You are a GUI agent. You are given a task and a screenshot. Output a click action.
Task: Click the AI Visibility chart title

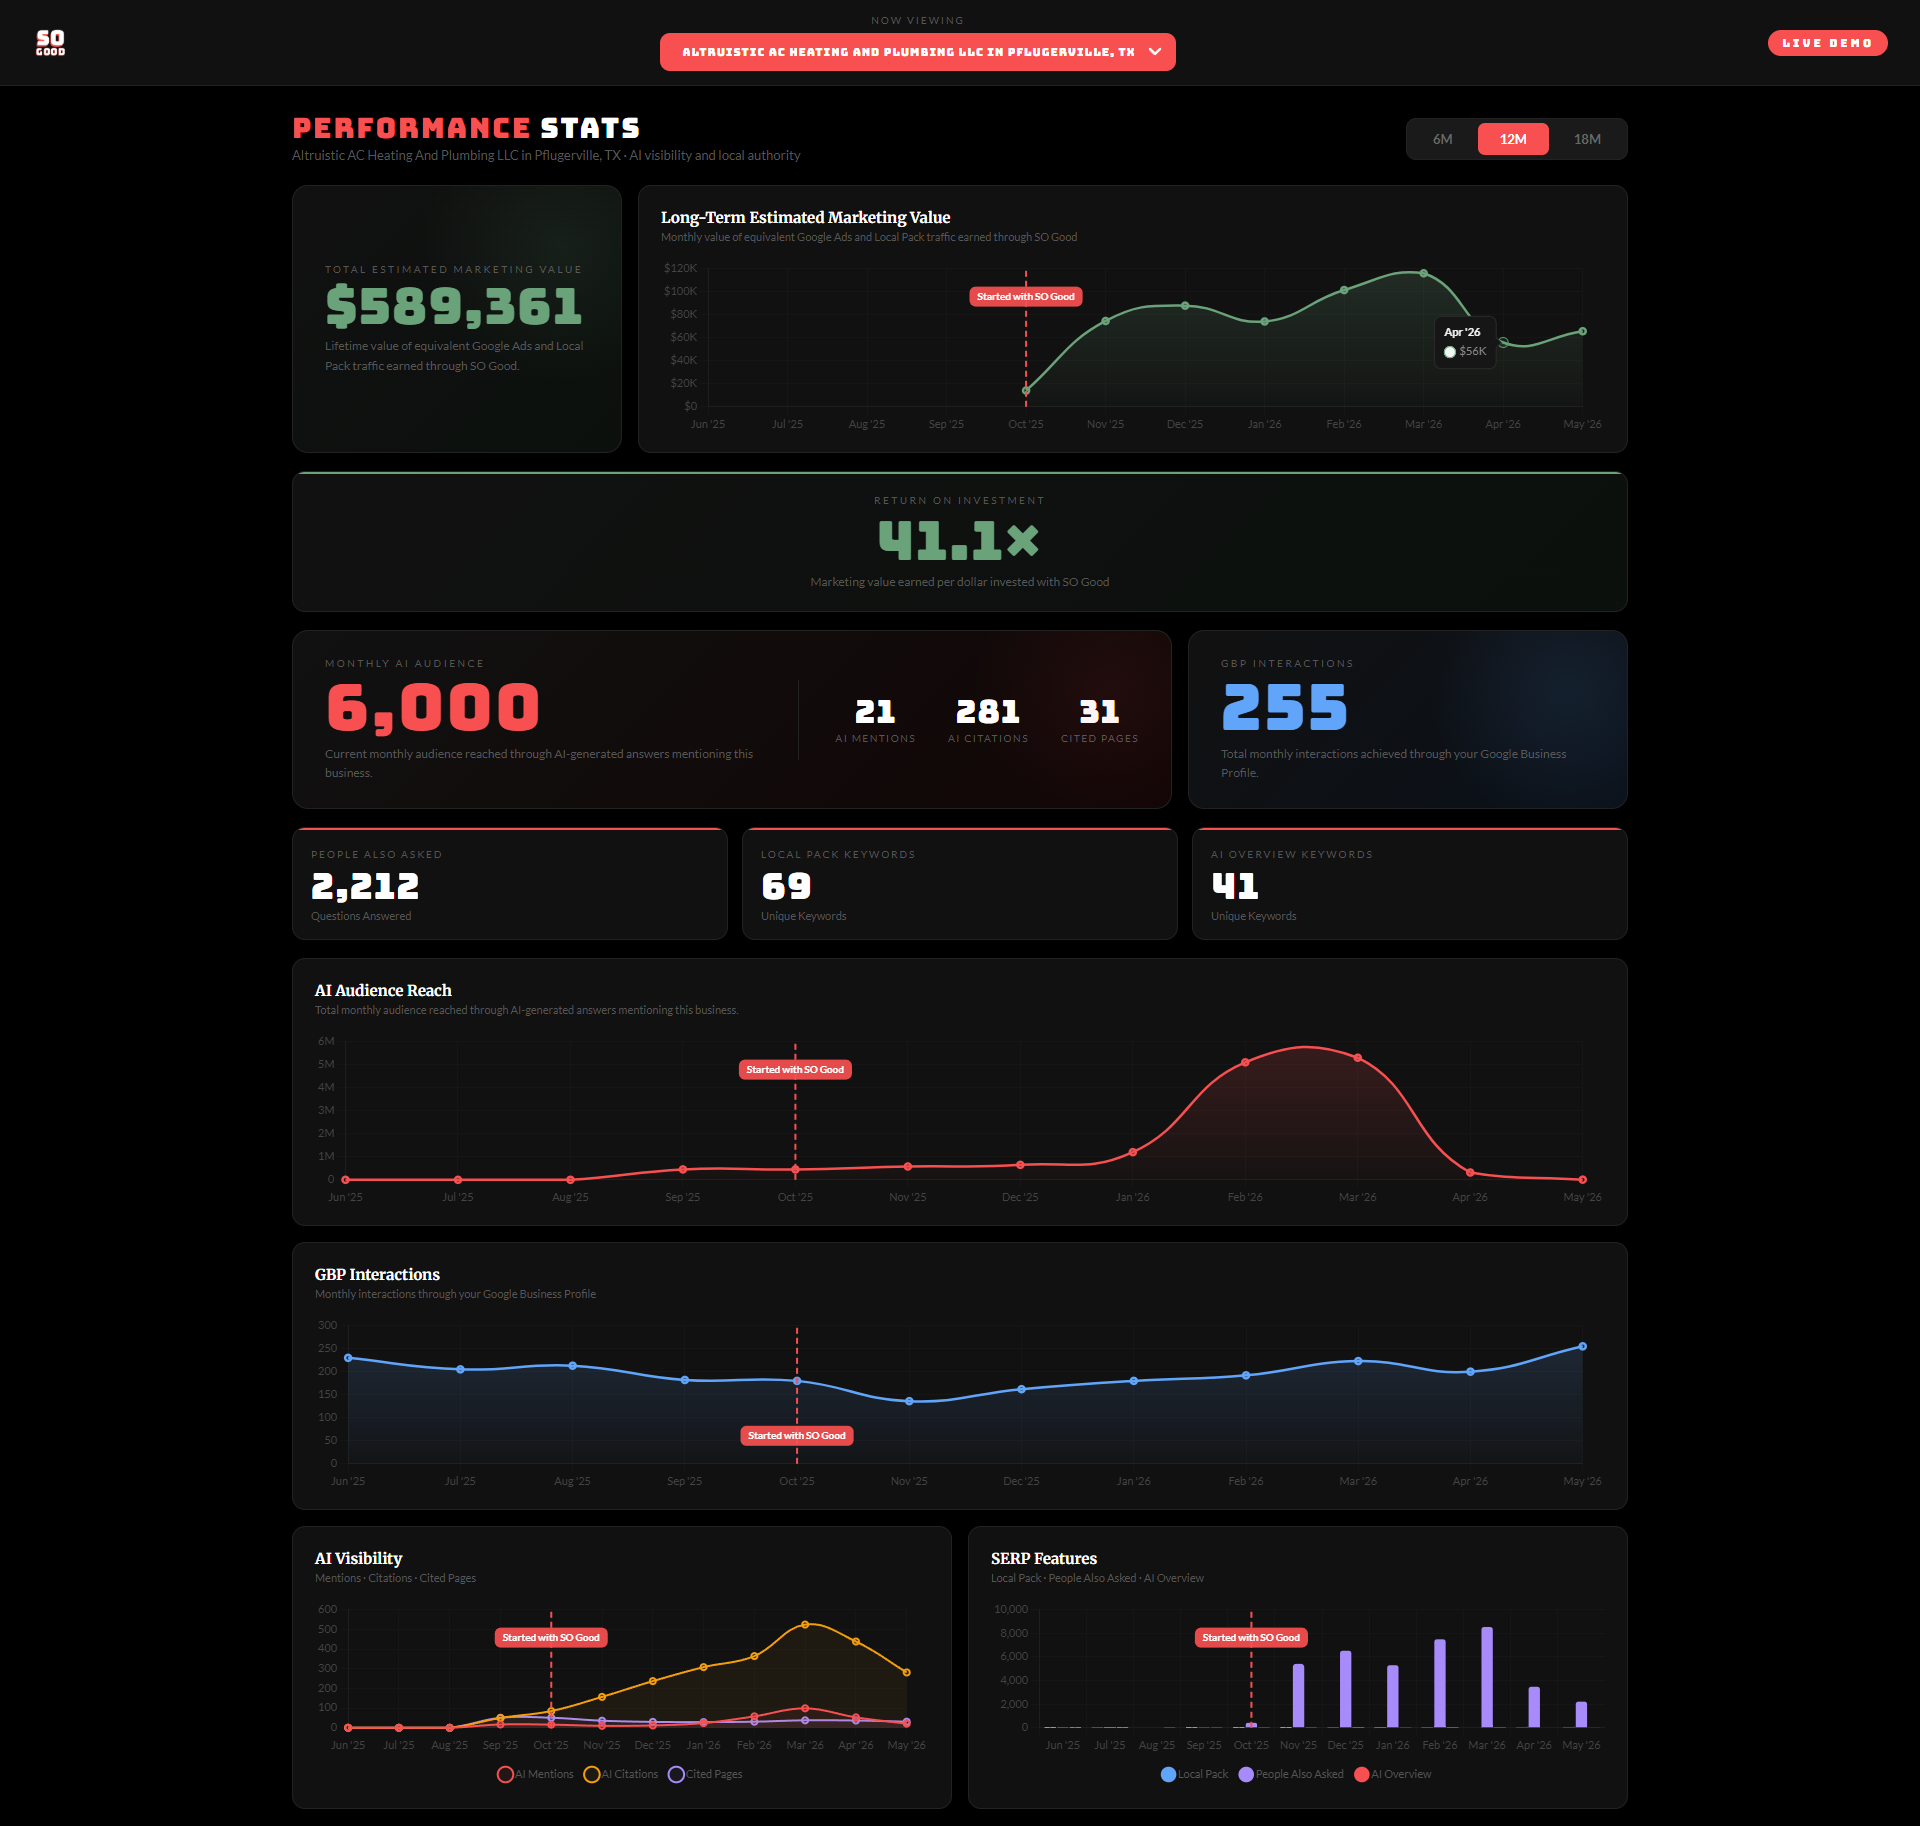point(358,1558)
